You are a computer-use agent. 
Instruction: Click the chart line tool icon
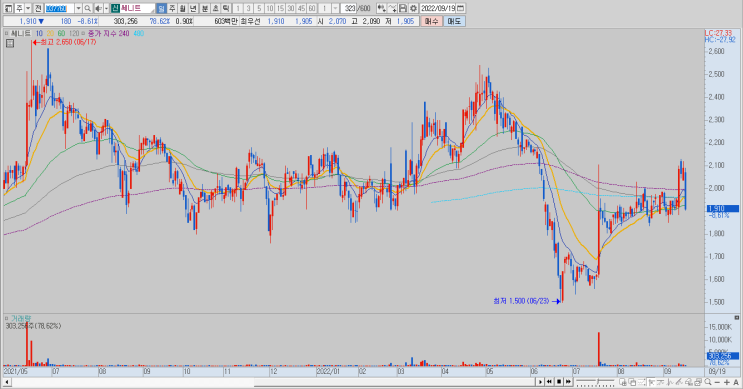(x=392, y=9)
